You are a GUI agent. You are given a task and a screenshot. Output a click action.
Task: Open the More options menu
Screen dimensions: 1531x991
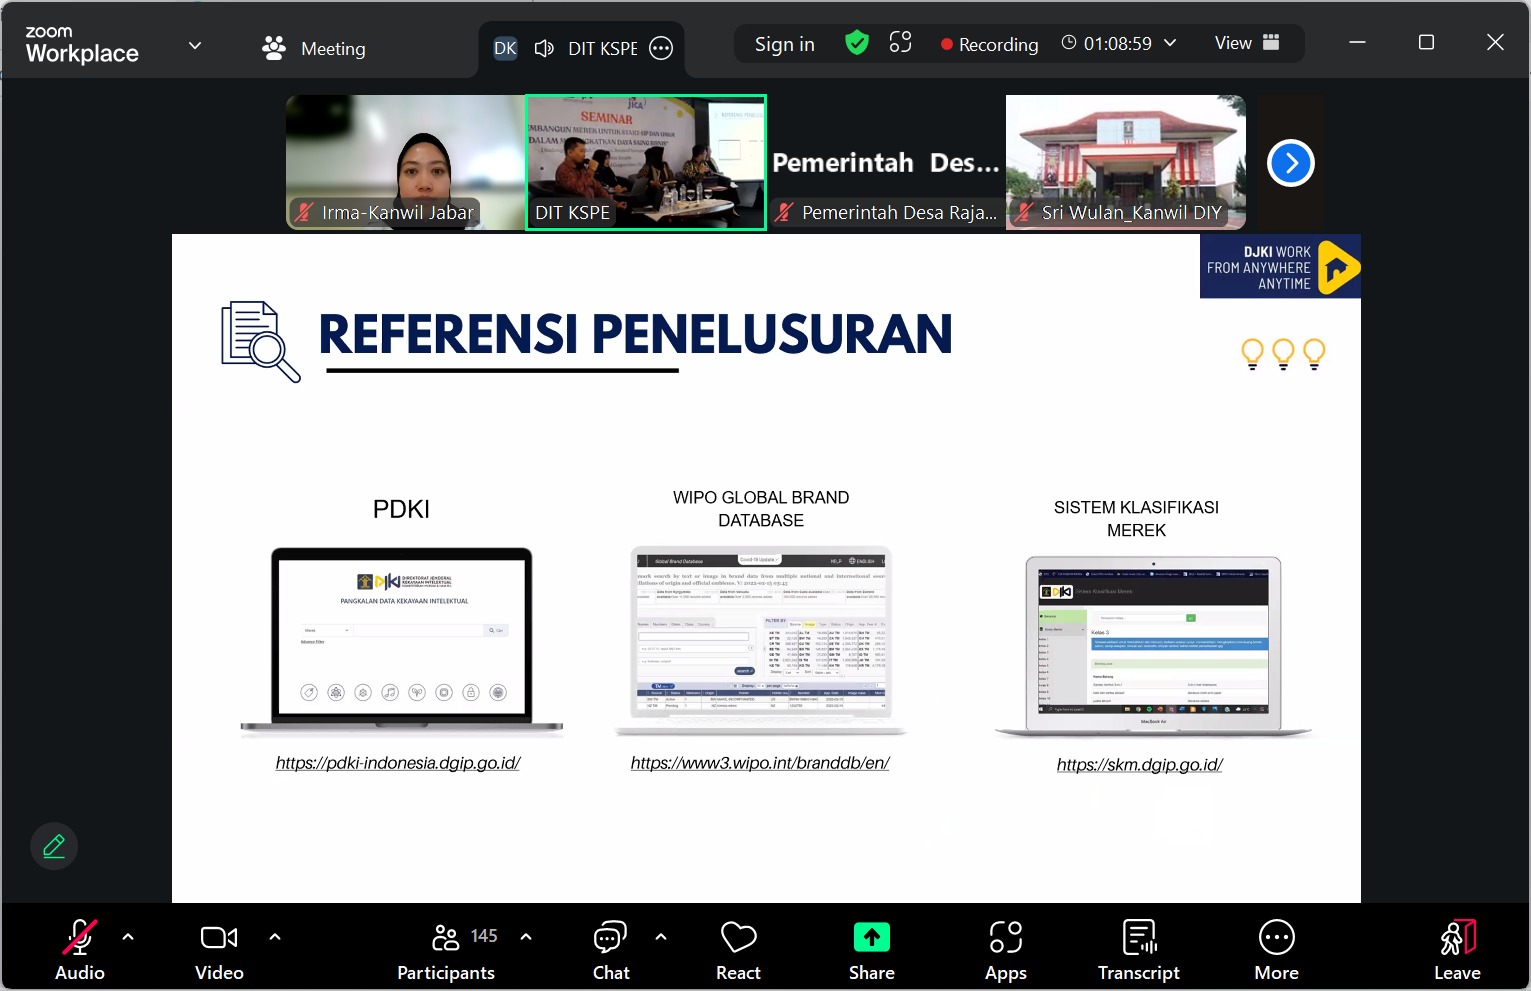(x=1276, y=949)
